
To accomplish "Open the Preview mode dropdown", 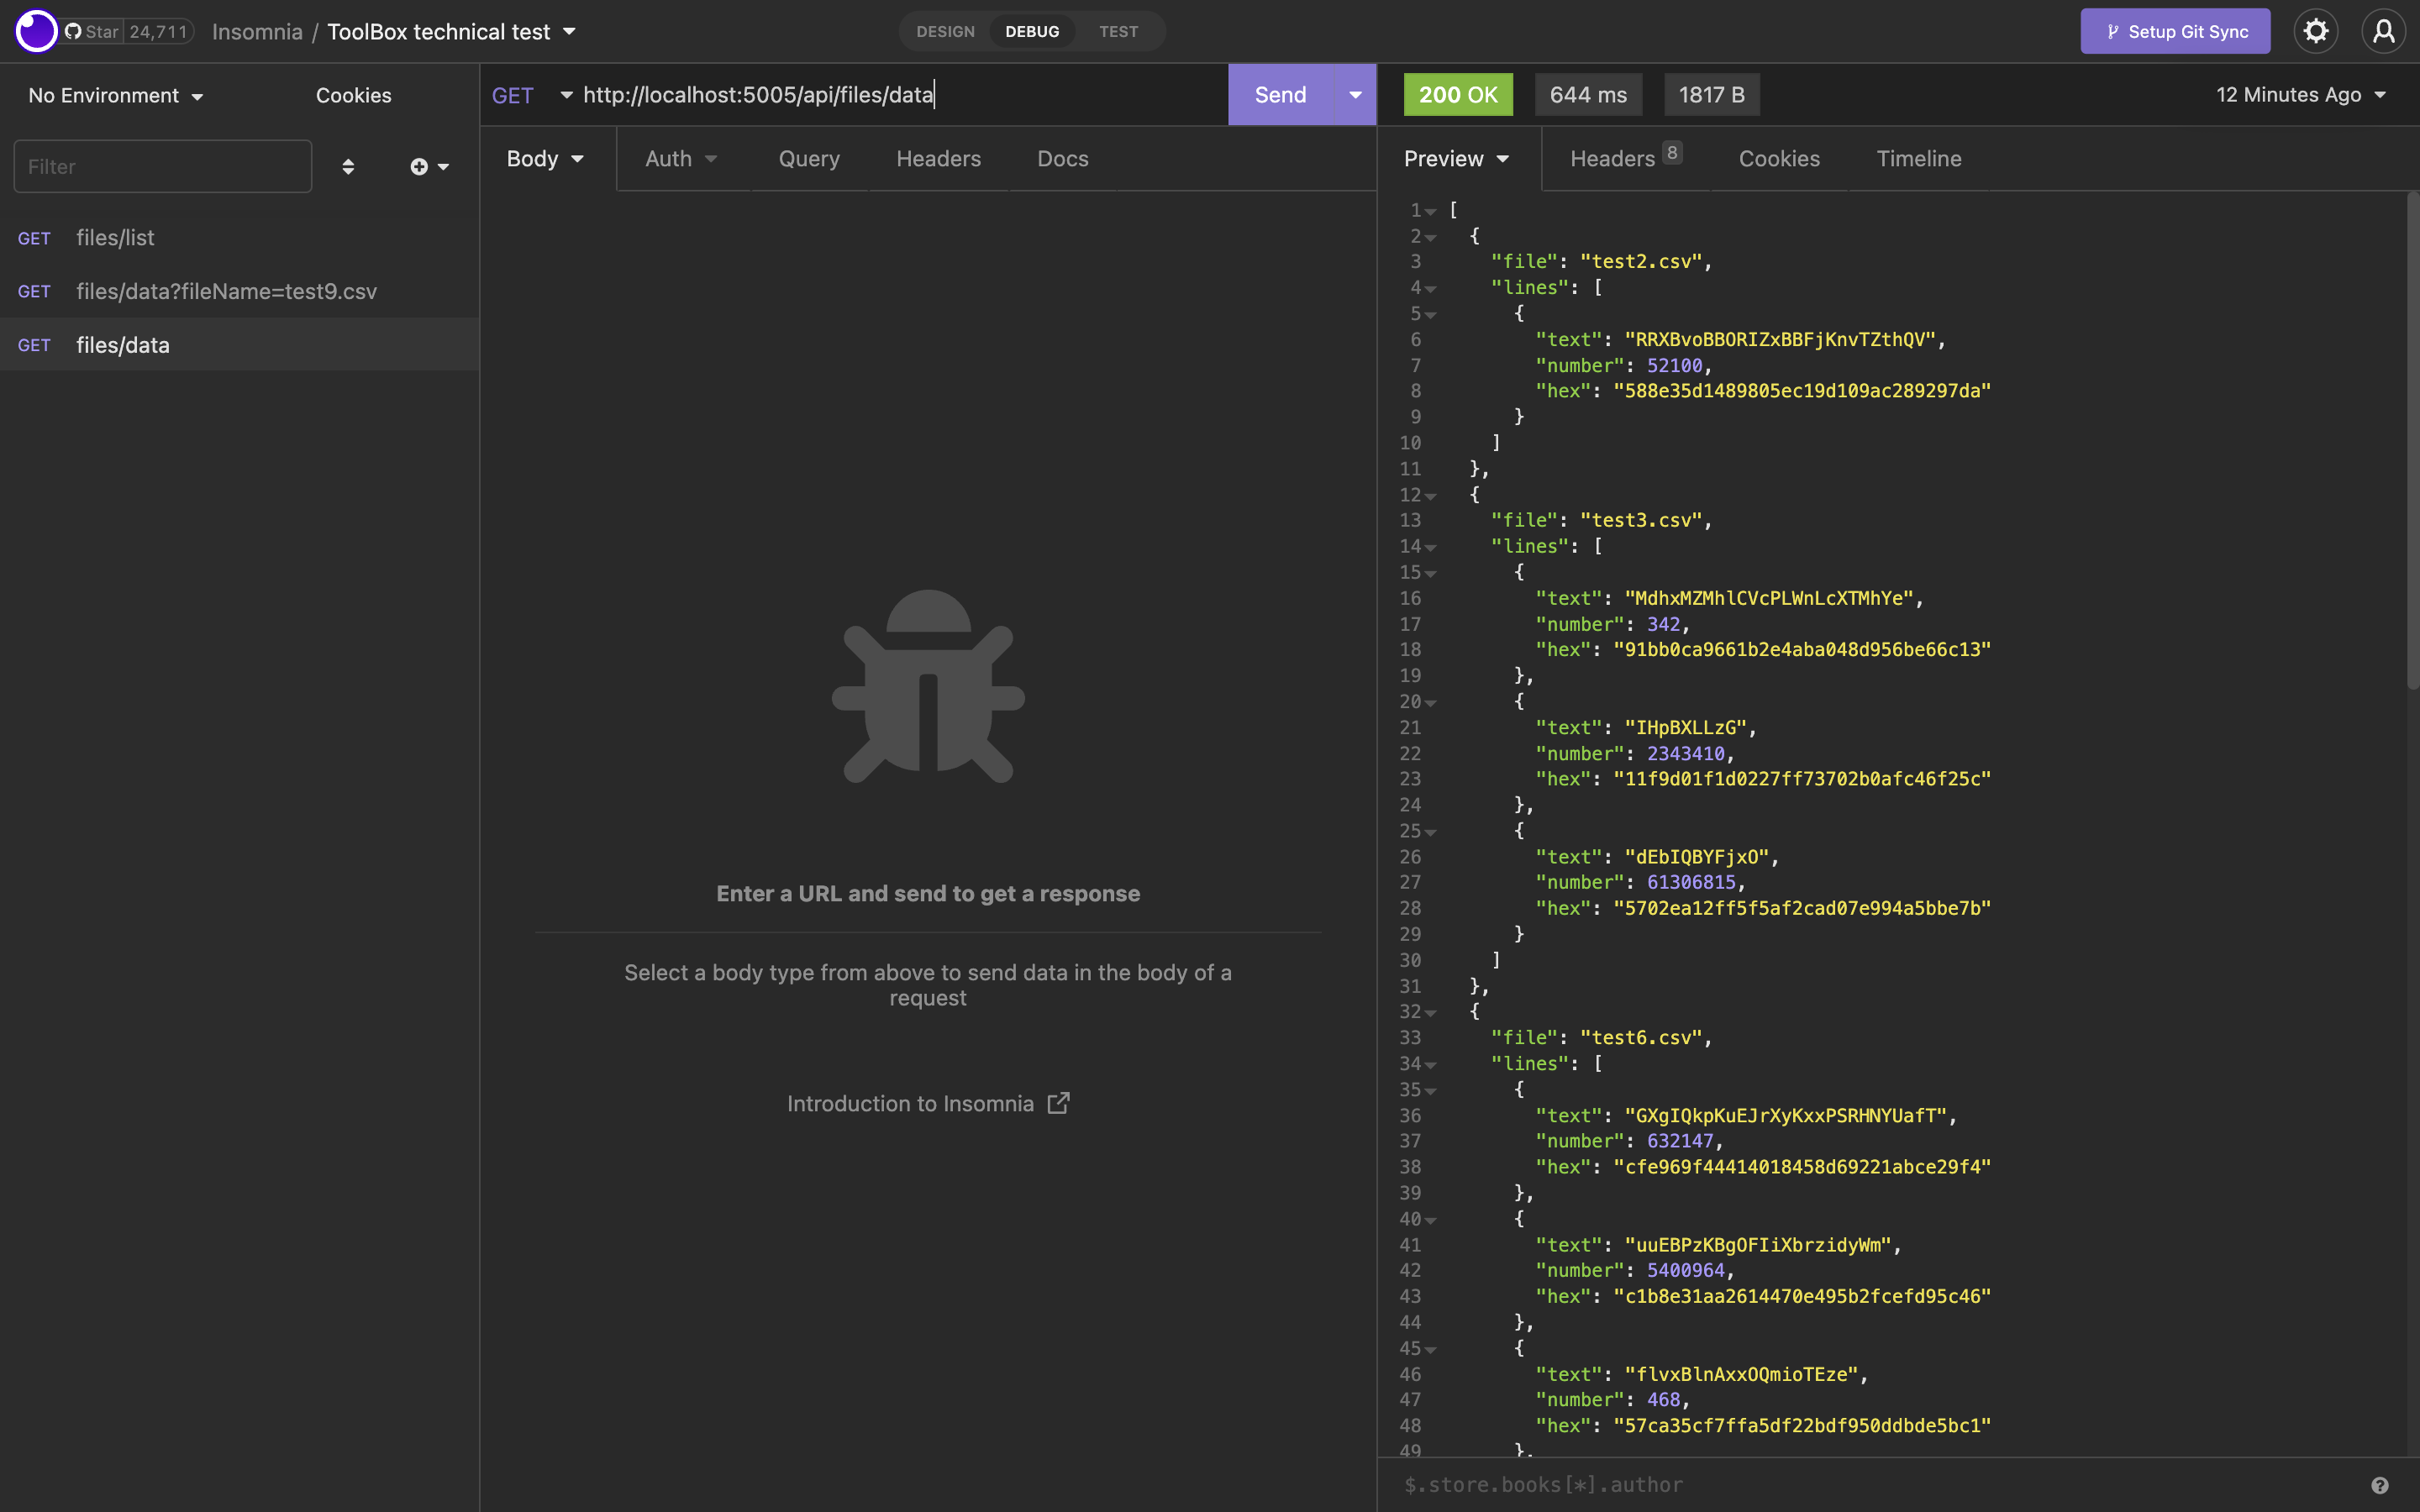I will tap(1455, 158).
